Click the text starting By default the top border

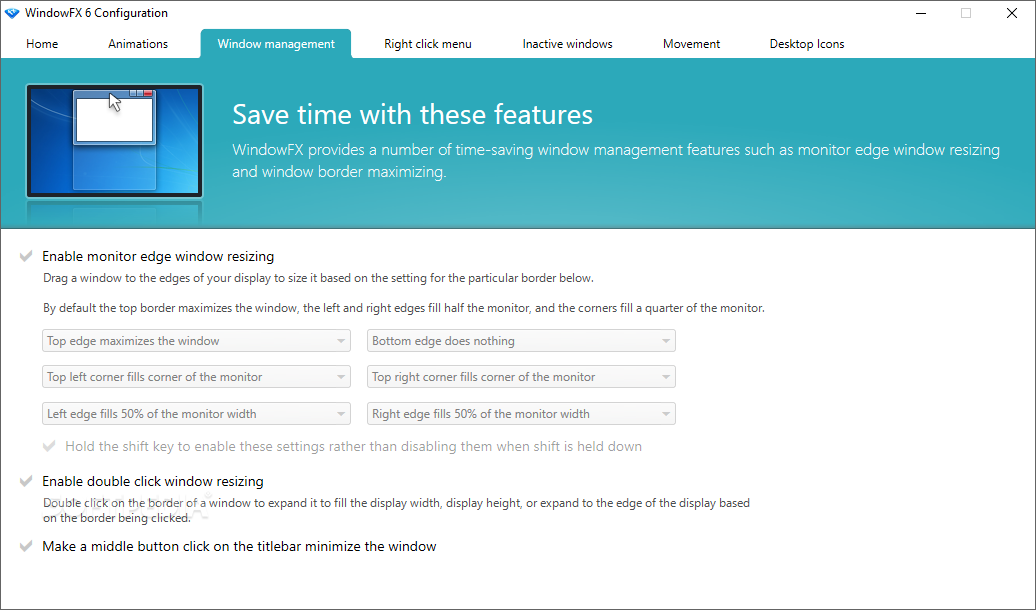(404, 308)
